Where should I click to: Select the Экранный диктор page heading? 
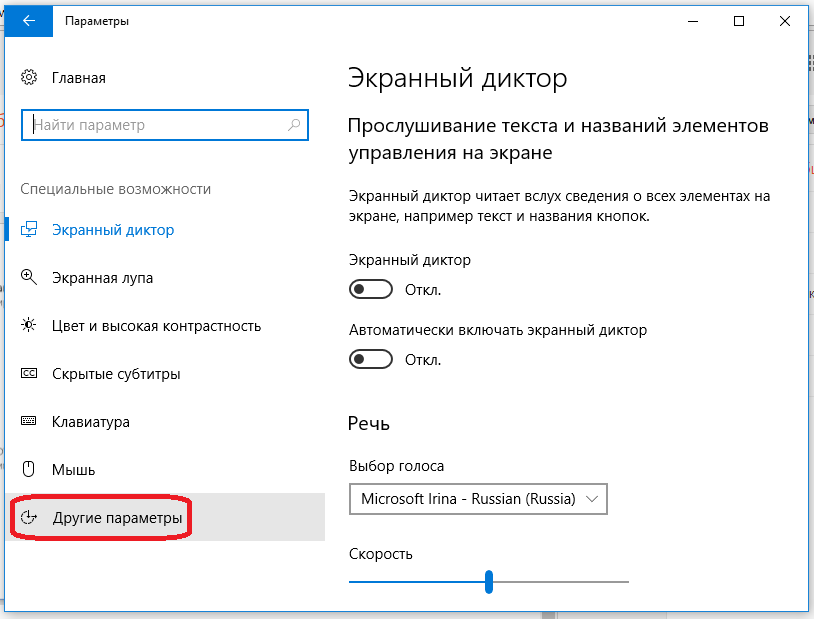coord(457,79)
